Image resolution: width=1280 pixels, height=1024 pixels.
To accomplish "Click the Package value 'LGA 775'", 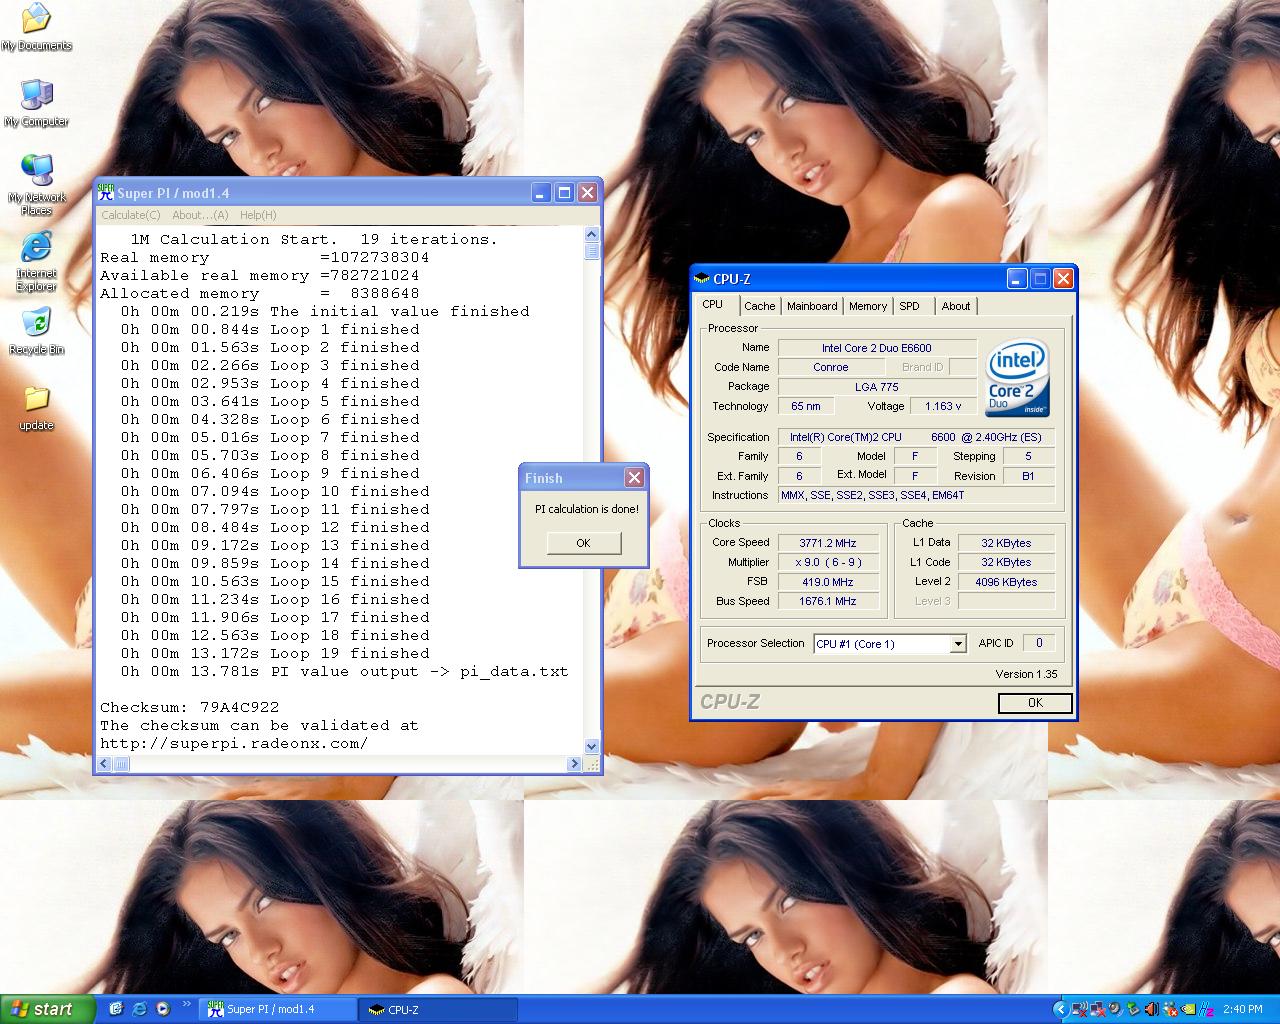I will (877, 387).
